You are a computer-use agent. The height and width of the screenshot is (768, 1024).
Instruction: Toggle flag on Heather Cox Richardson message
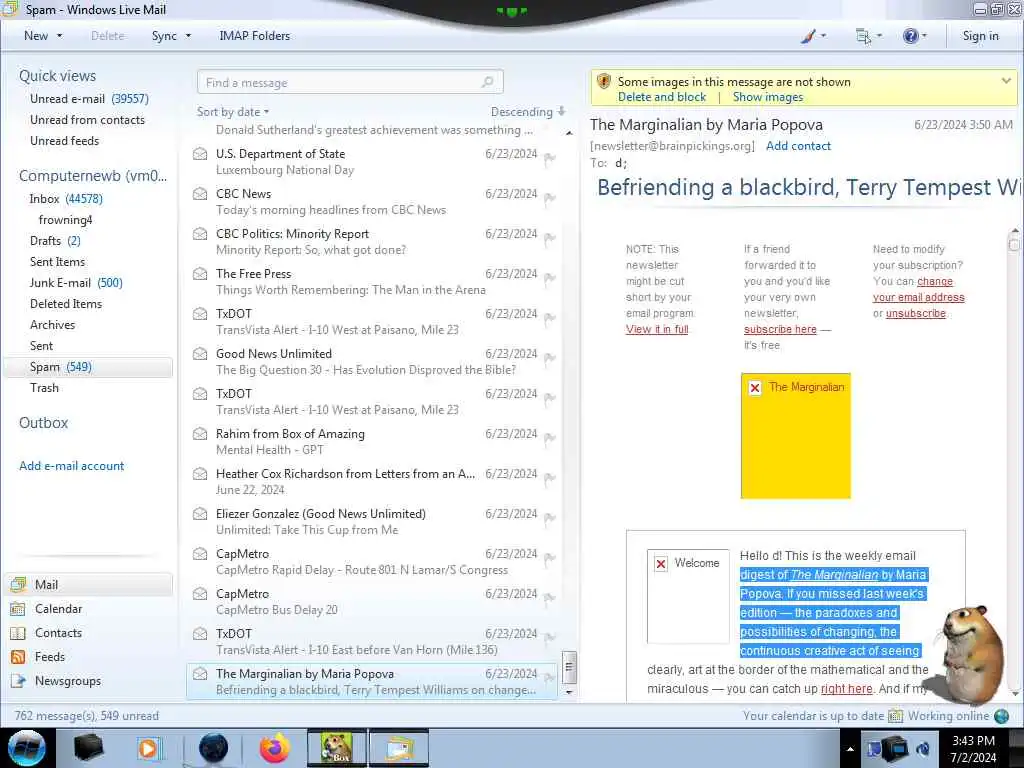click(550, 477)
